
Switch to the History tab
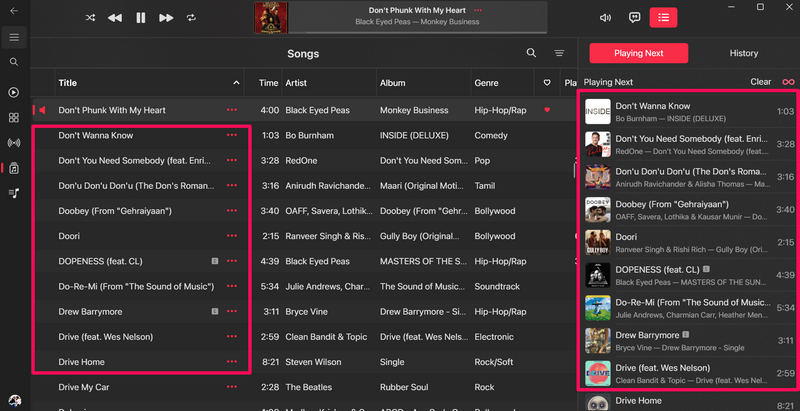point(743,53)
